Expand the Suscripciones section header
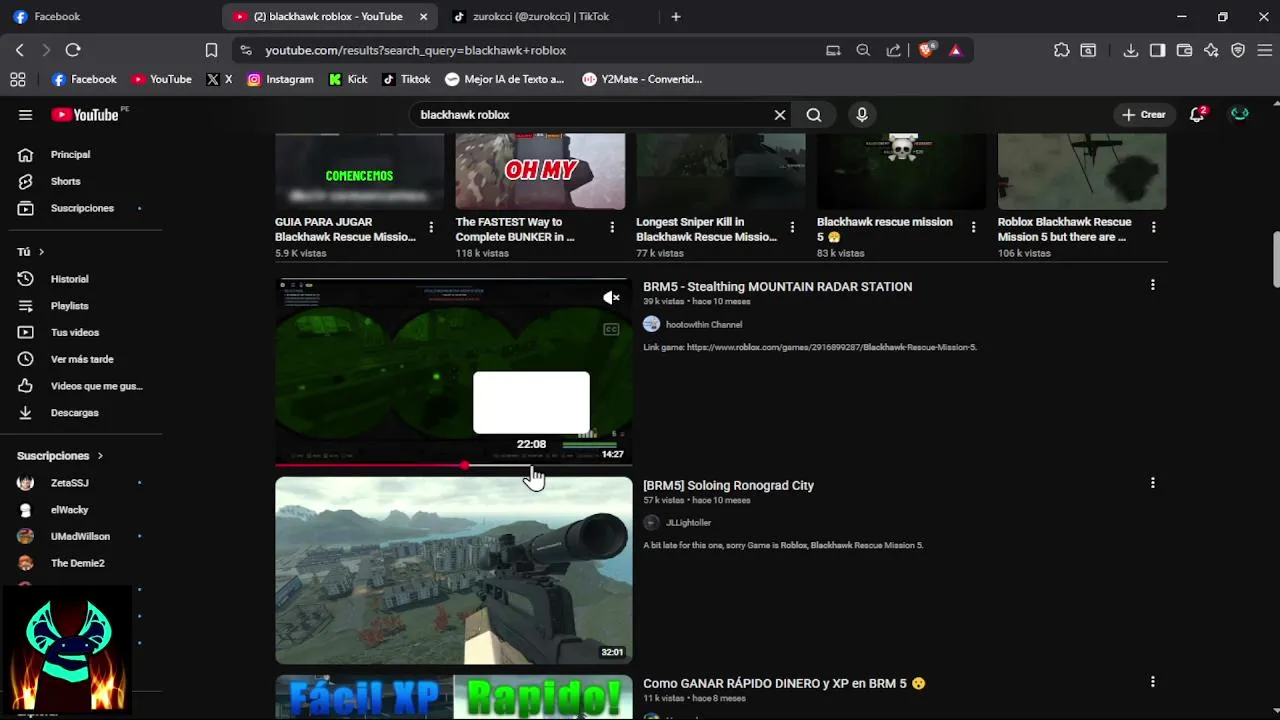The height and width of the screenshot is (720, 1280). pos(60,456)
